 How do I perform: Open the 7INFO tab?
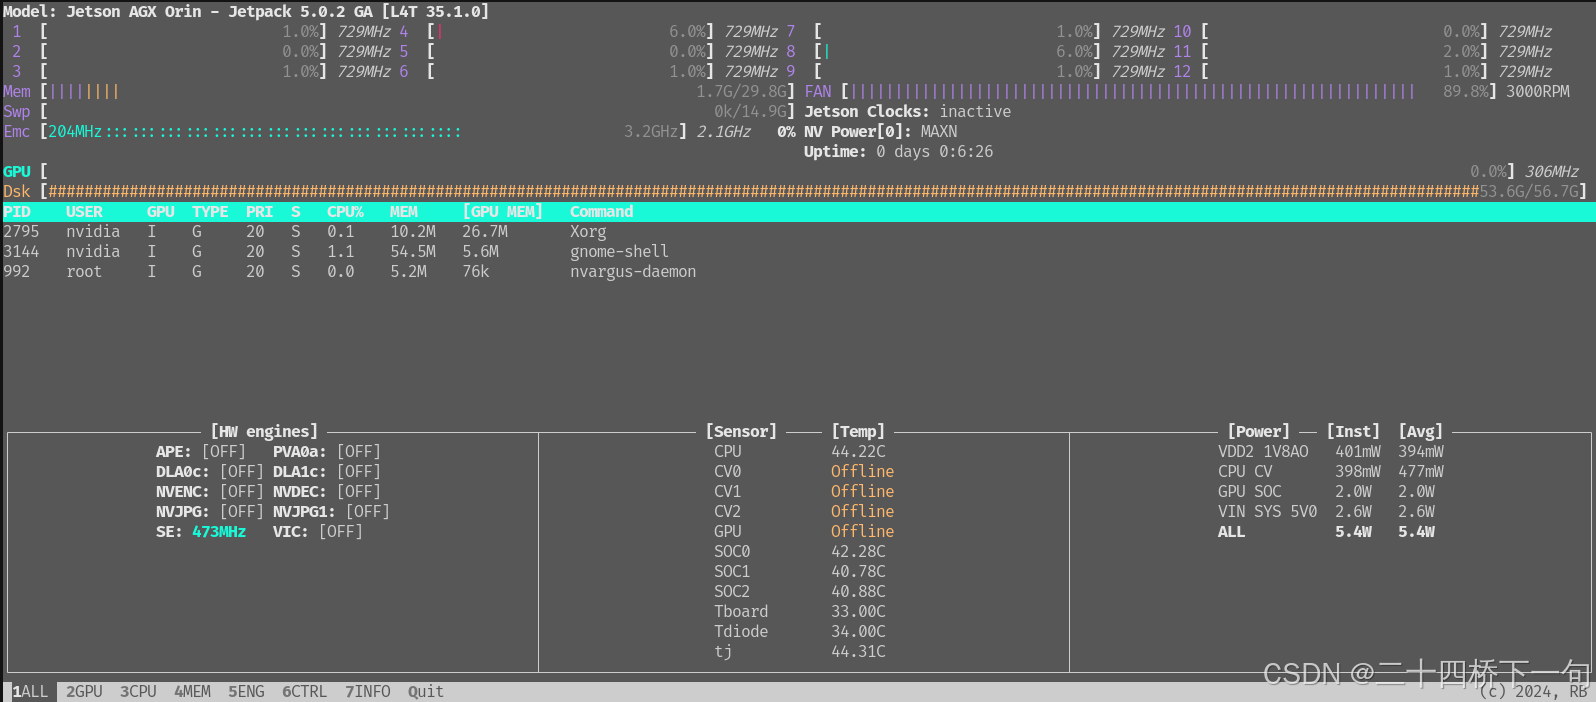[367, 692]
